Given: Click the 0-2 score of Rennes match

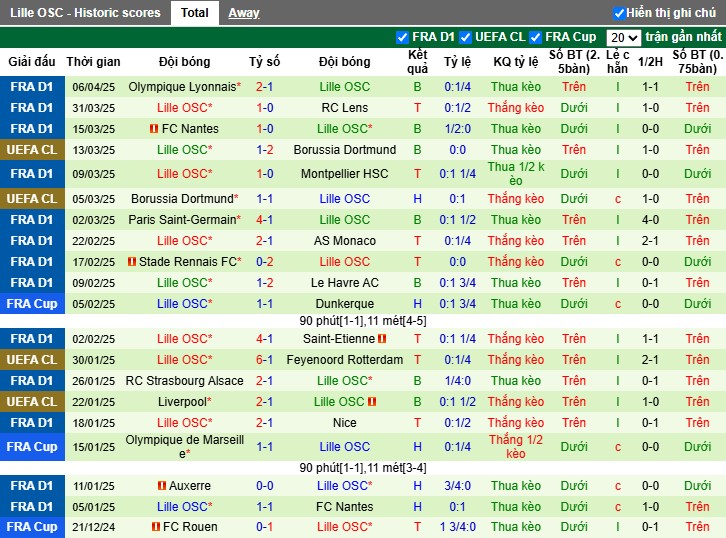Looking at the screenshot, I should [x=264, y=262].
